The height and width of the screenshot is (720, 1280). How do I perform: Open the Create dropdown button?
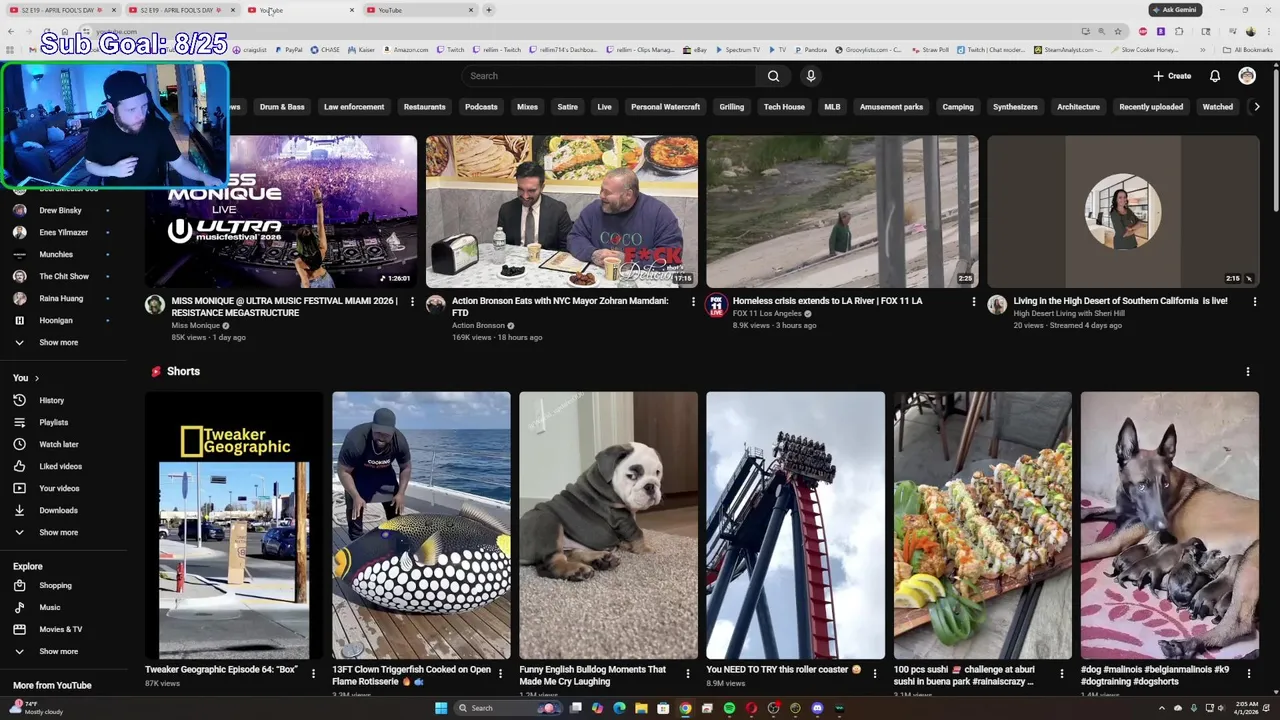coord(1172,76)
